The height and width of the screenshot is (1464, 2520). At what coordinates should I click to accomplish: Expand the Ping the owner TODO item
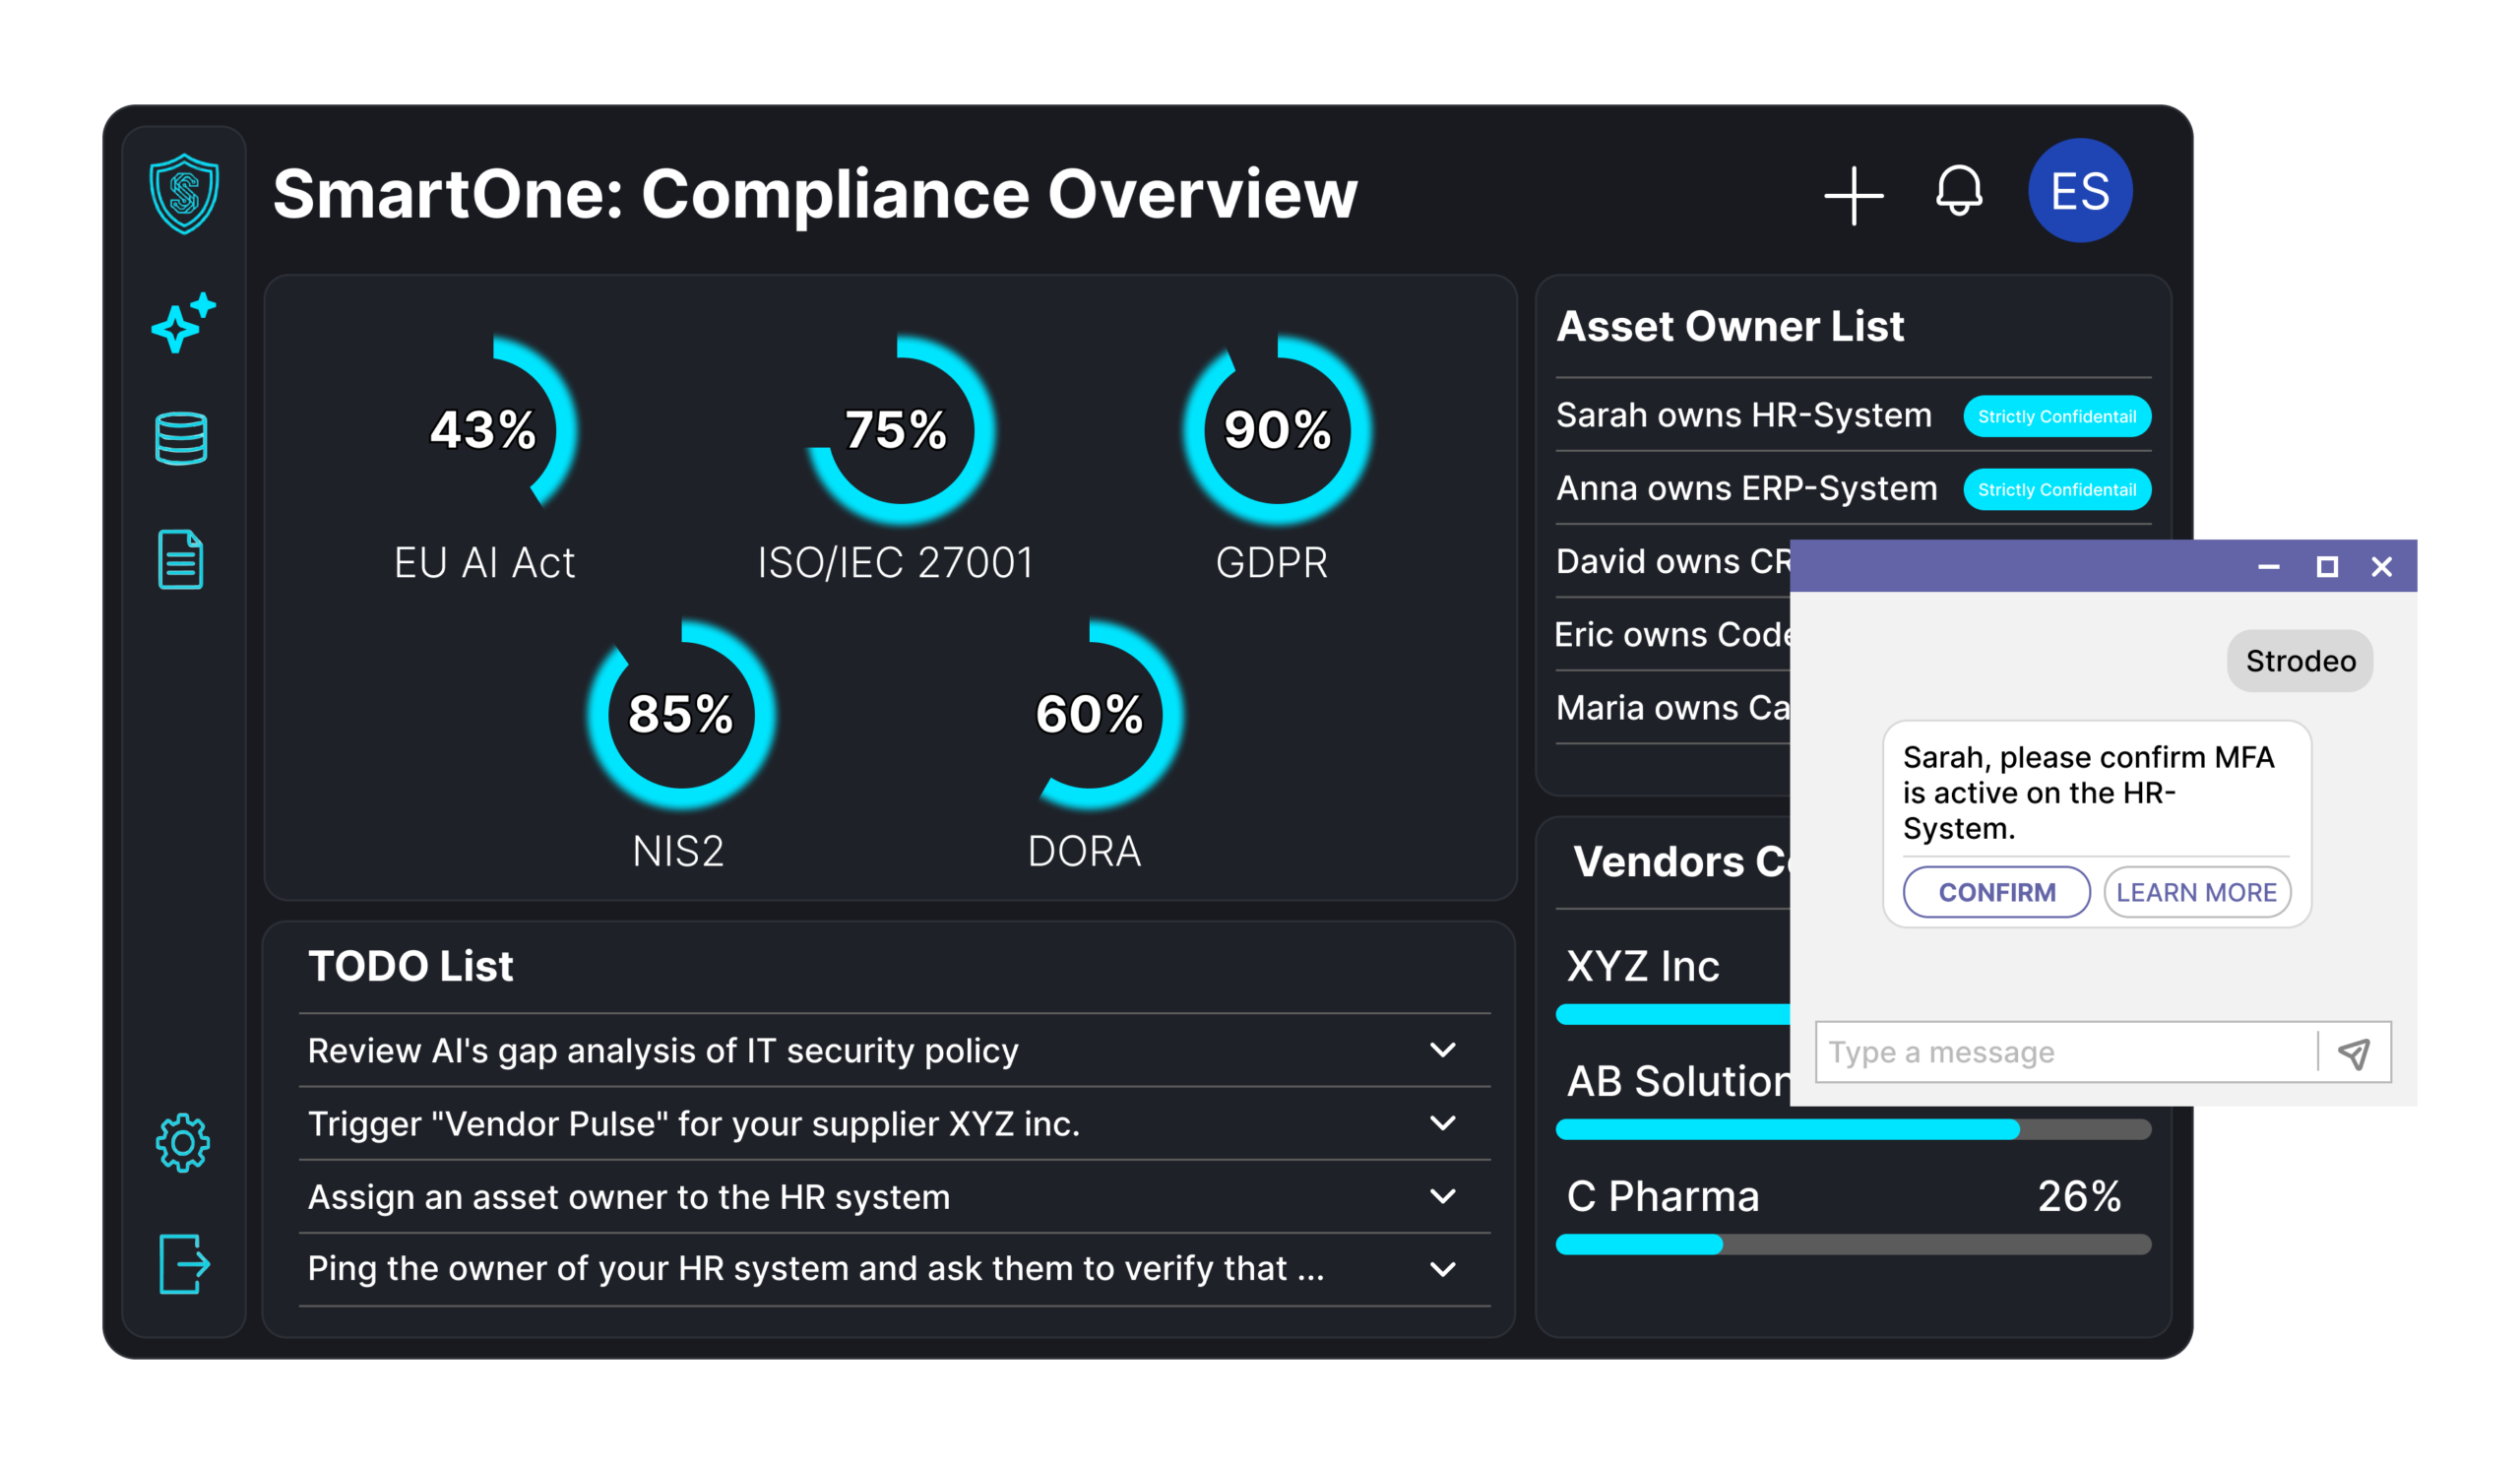tap(1442, 1269)
